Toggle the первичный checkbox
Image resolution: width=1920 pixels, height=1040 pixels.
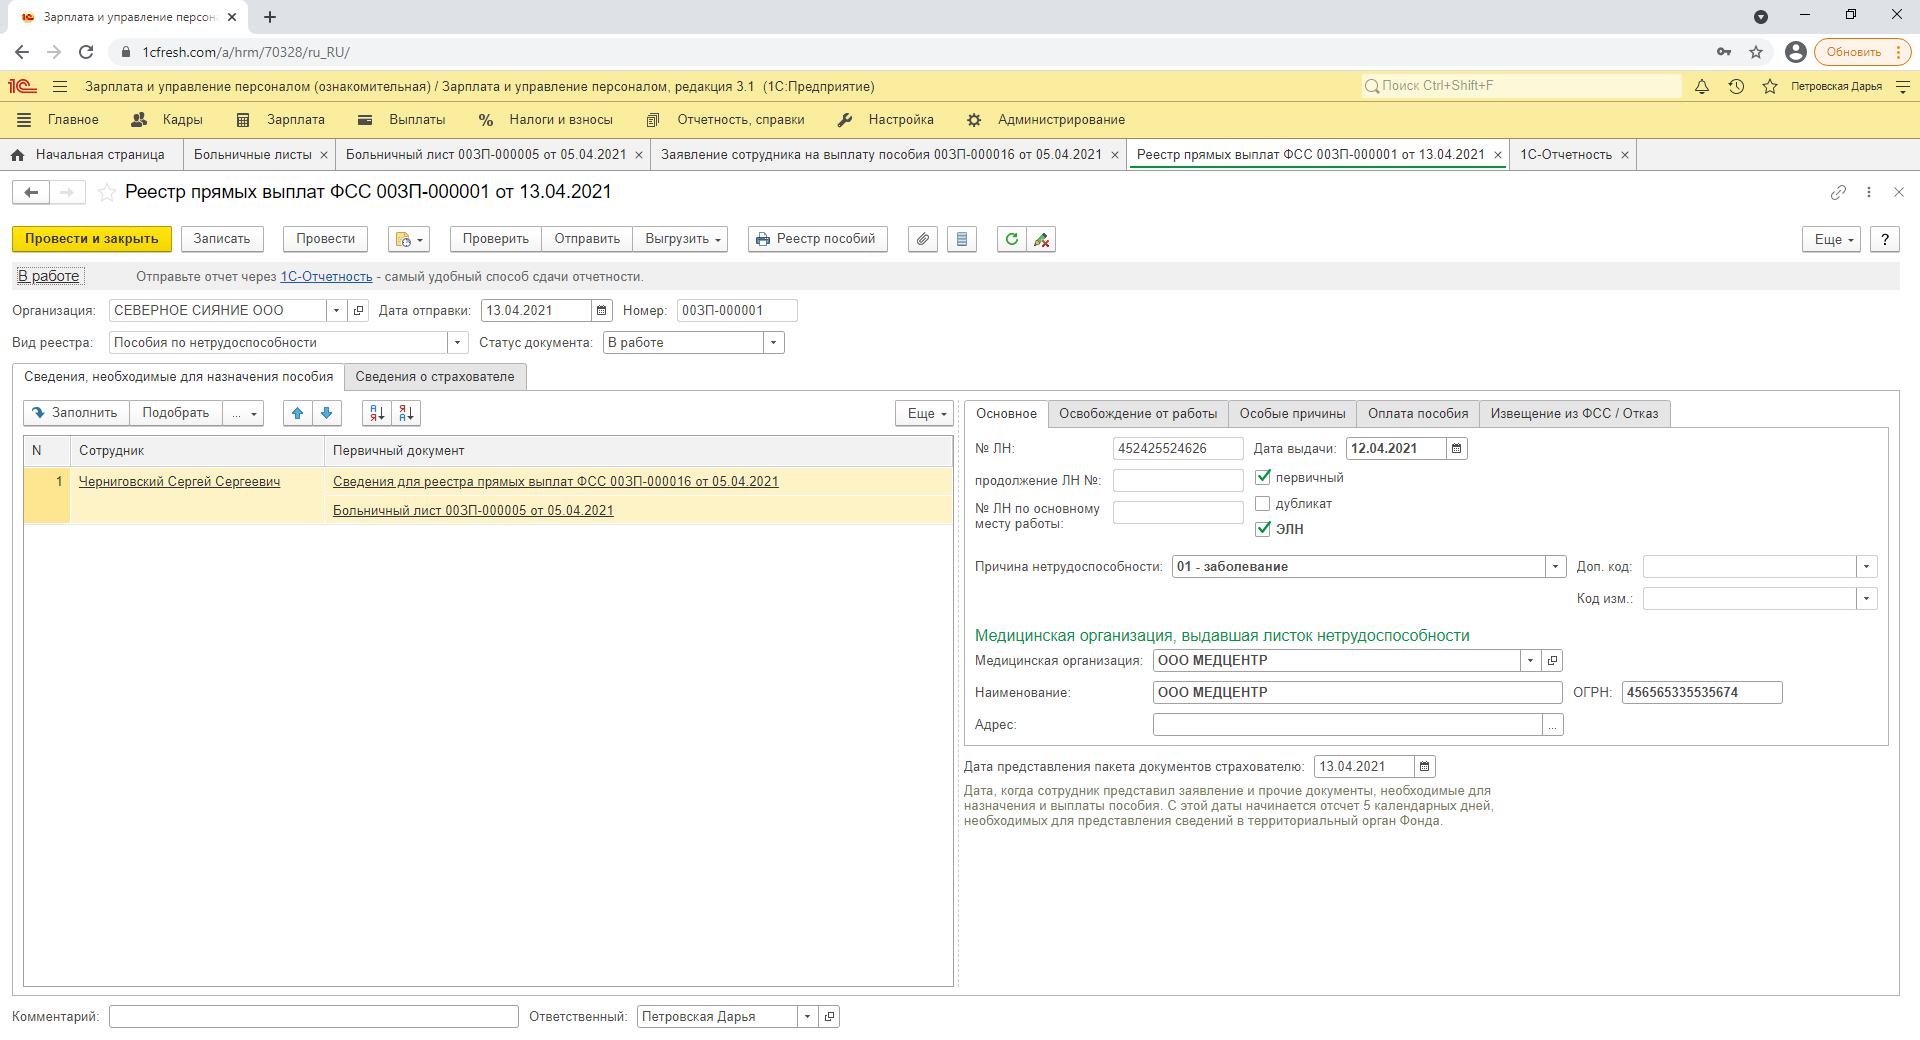[1263, 477]
